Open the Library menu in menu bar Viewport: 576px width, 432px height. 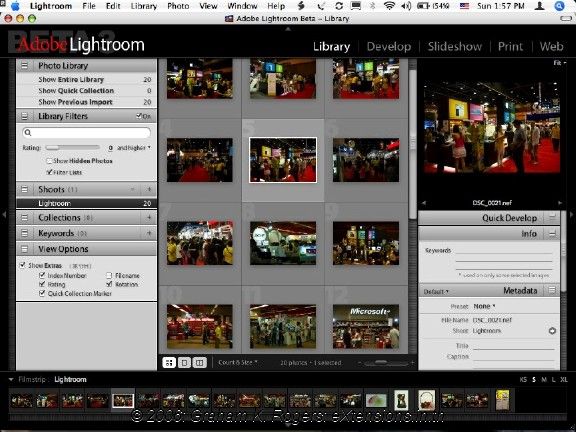coord(144,6)
